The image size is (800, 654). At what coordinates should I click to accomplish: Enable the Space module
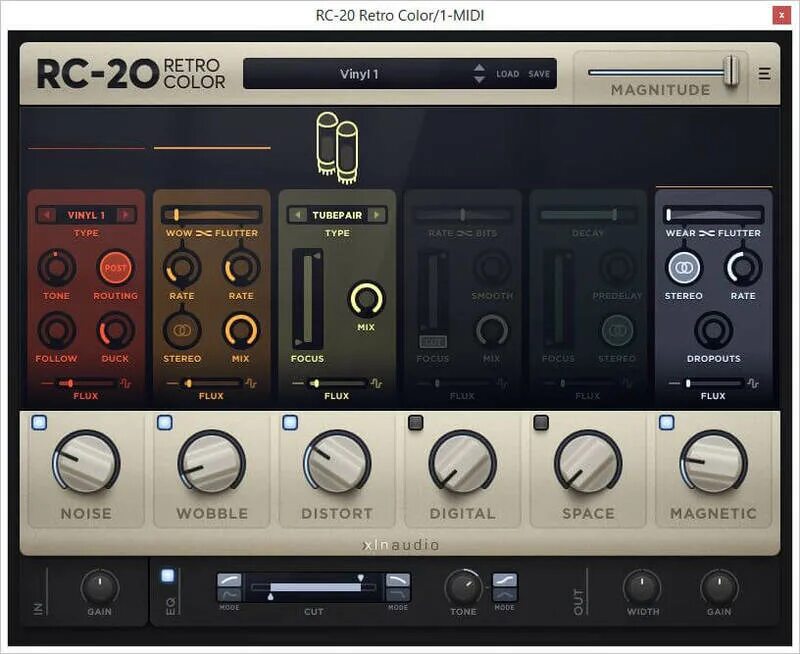[x=541, y=422]
